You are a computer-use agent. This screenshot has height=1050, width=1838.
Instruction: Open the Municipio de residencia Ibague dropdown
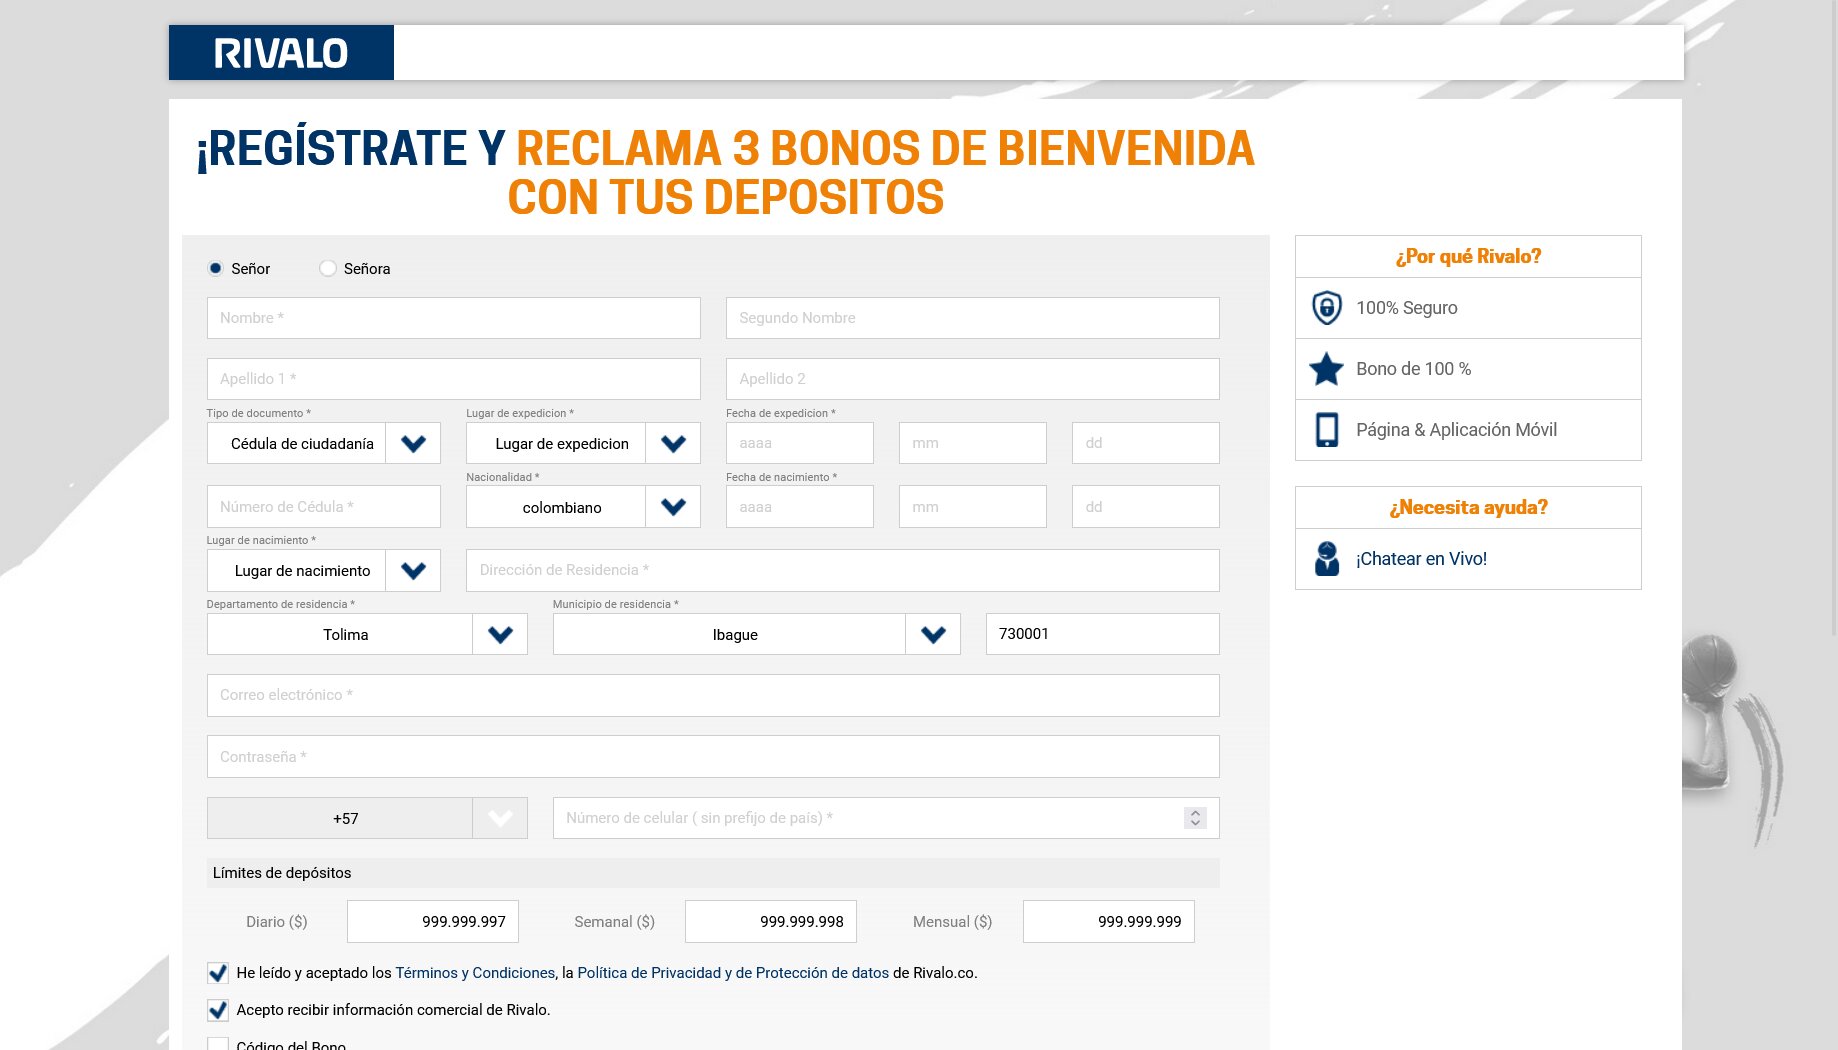pyautogui.click(x=756, y=634)
